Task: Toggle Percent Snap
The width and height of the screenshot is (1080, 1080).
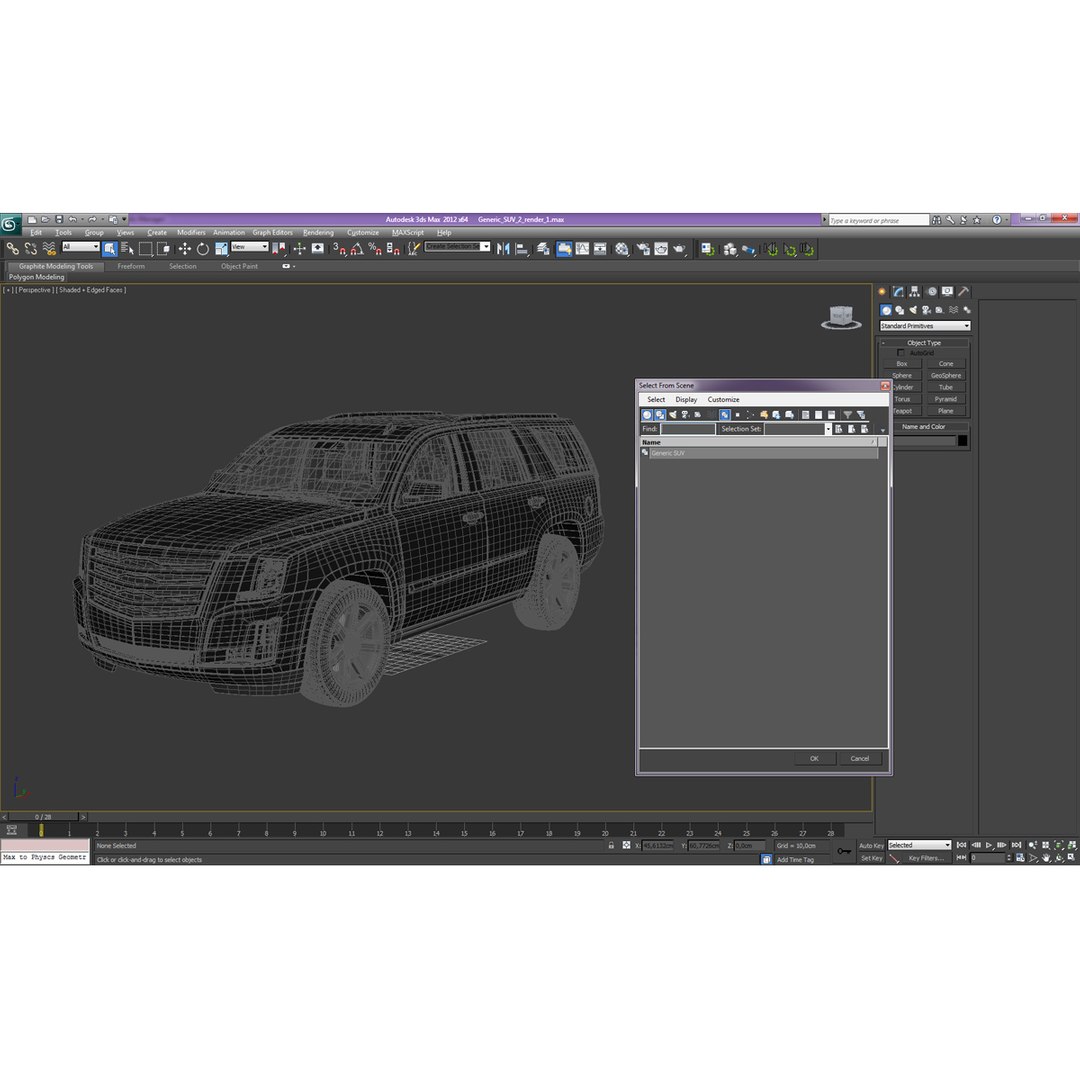Action: (x=375, y=249)
